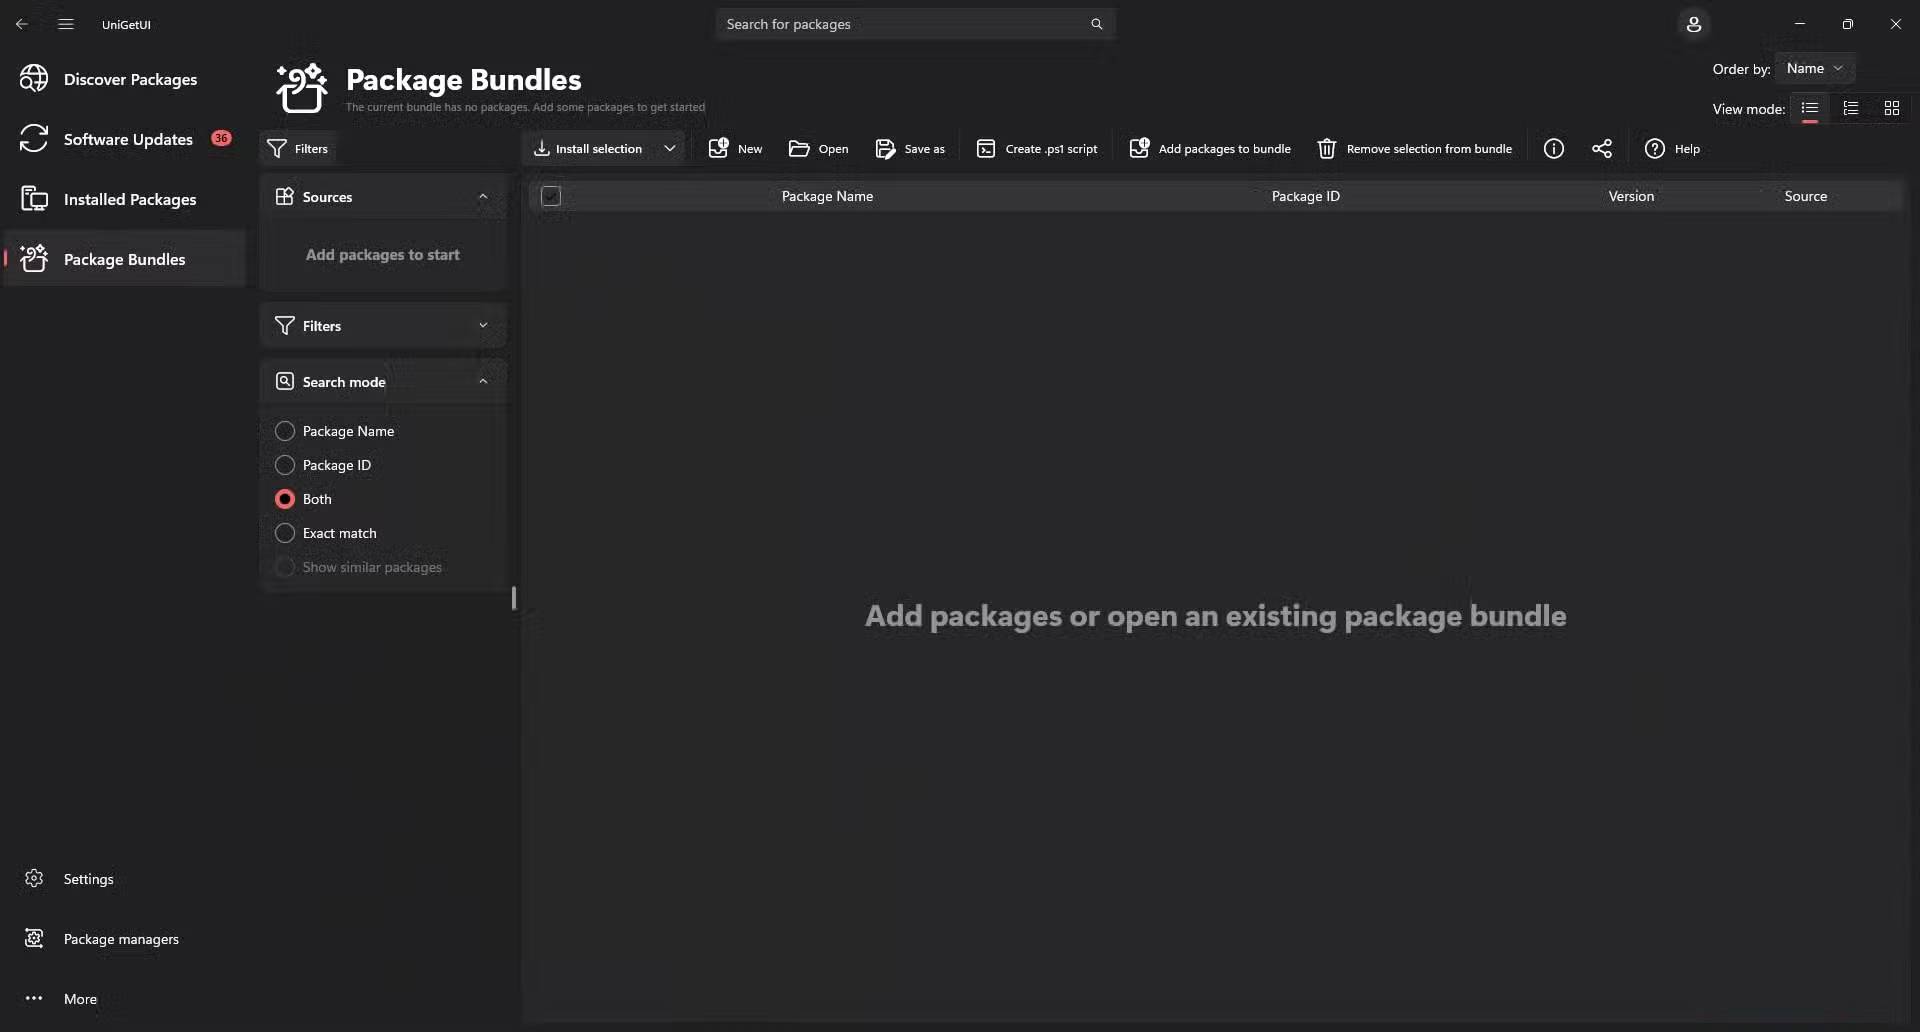1920x1032 pixels.
Task: Restore the UniGetUI window
Action: tap(1848, 24)
